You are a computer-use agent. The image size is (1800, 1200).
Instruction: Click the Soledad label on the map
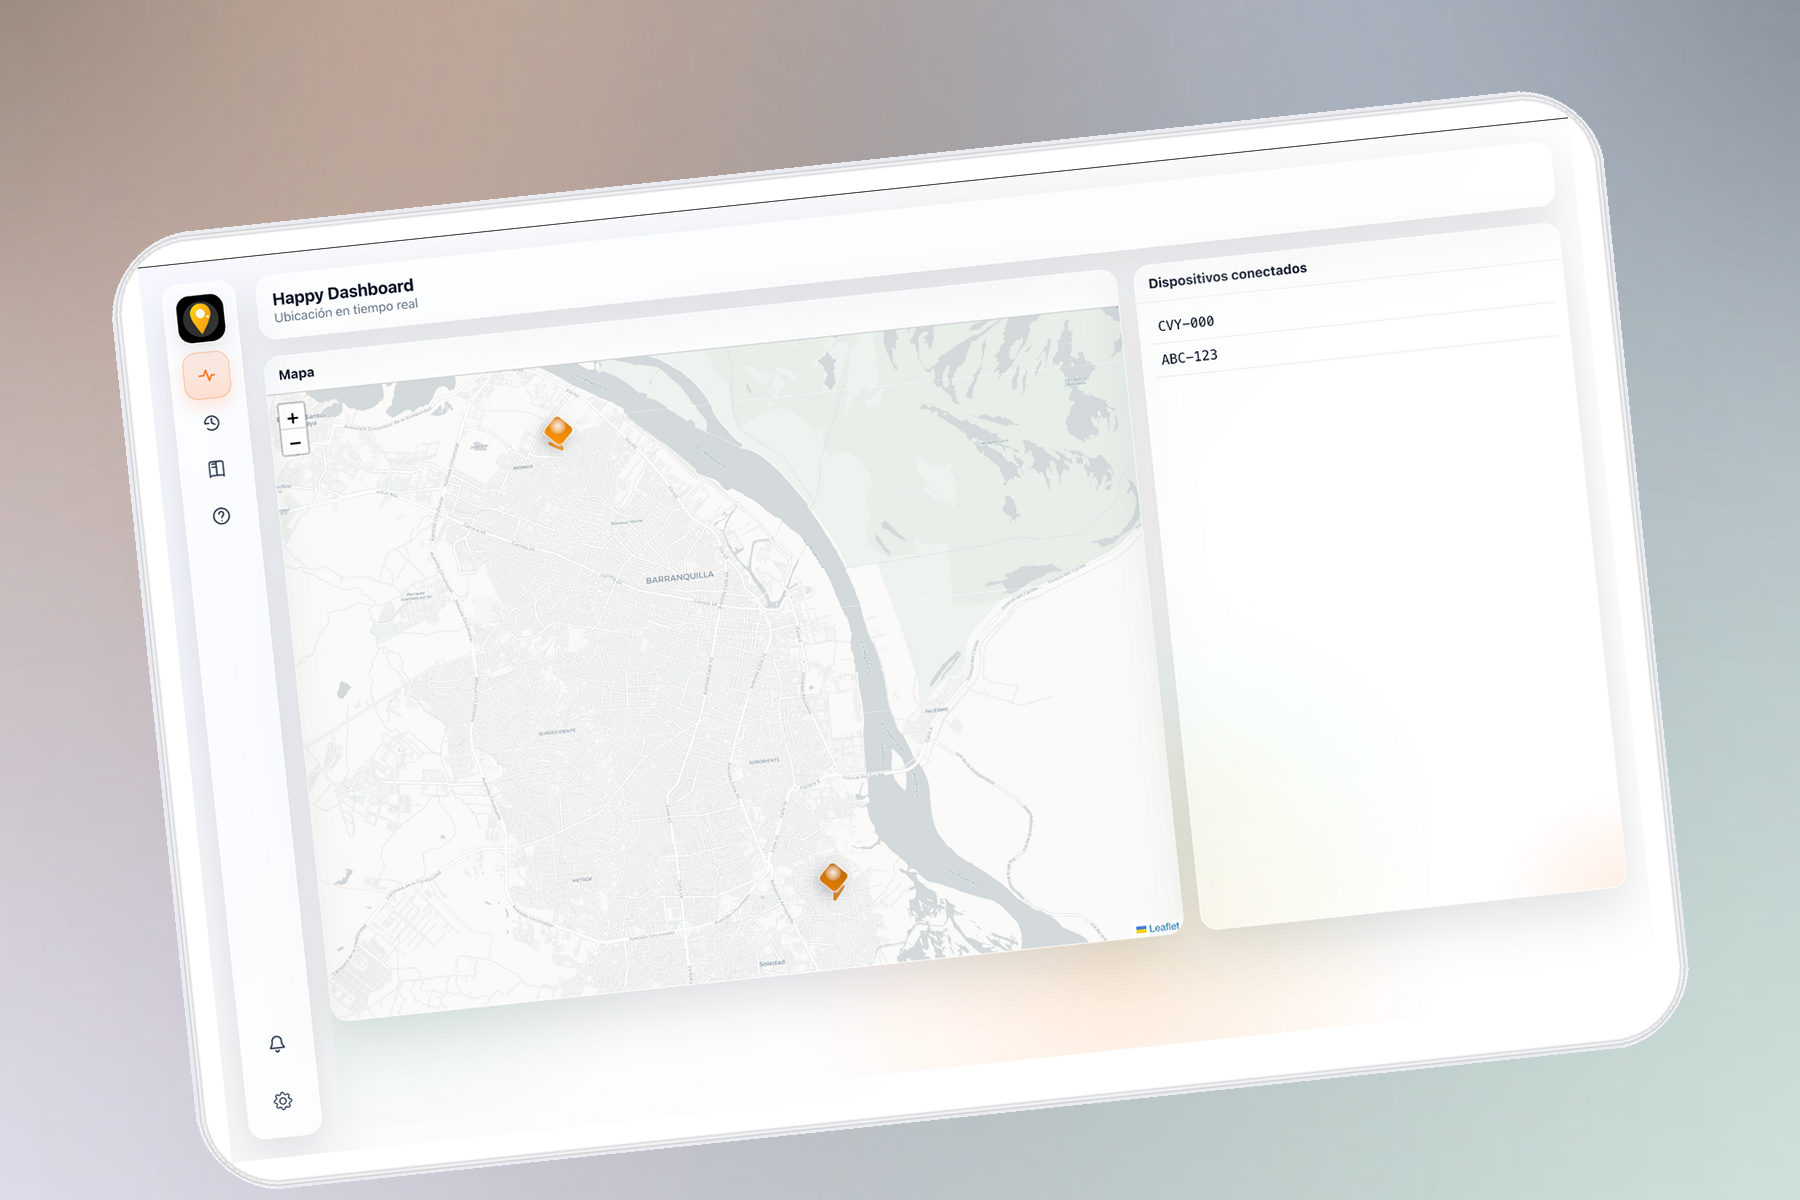[x=772, y=963]
